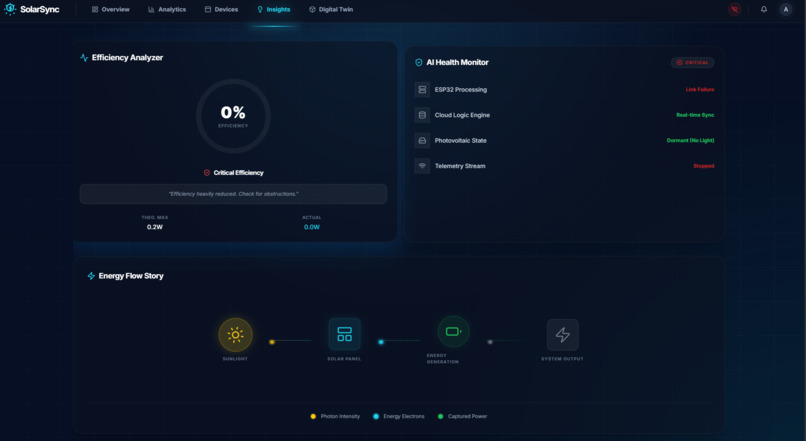806x441 pixels.
Task: Open the user avatar A menu
Action: coord(785,9)
